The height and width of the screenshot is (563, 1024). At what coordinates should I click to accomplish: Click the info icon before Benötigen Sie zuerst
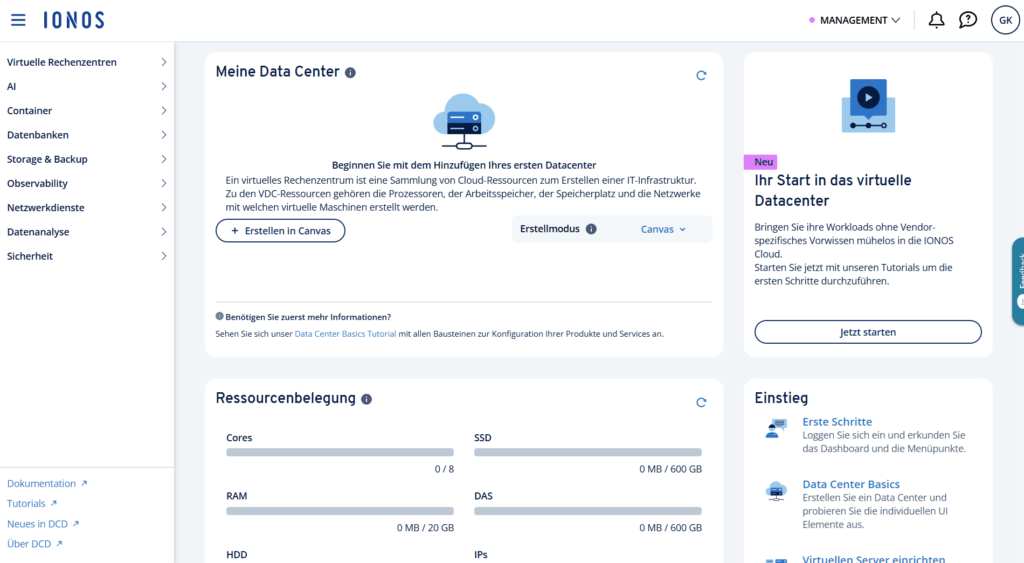pyautogui.click(x=219, y=316)
